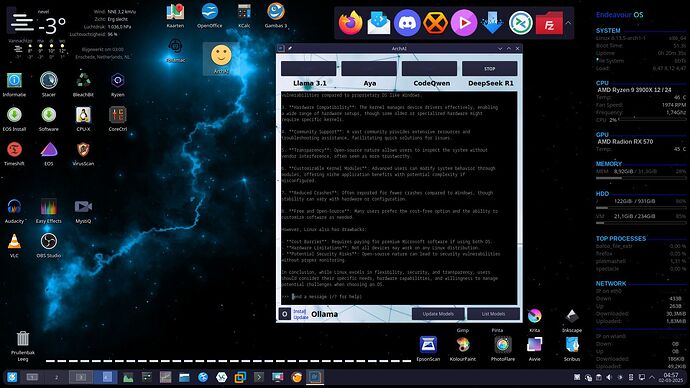Open the orange X app in dock

click(x=435, y=23)
